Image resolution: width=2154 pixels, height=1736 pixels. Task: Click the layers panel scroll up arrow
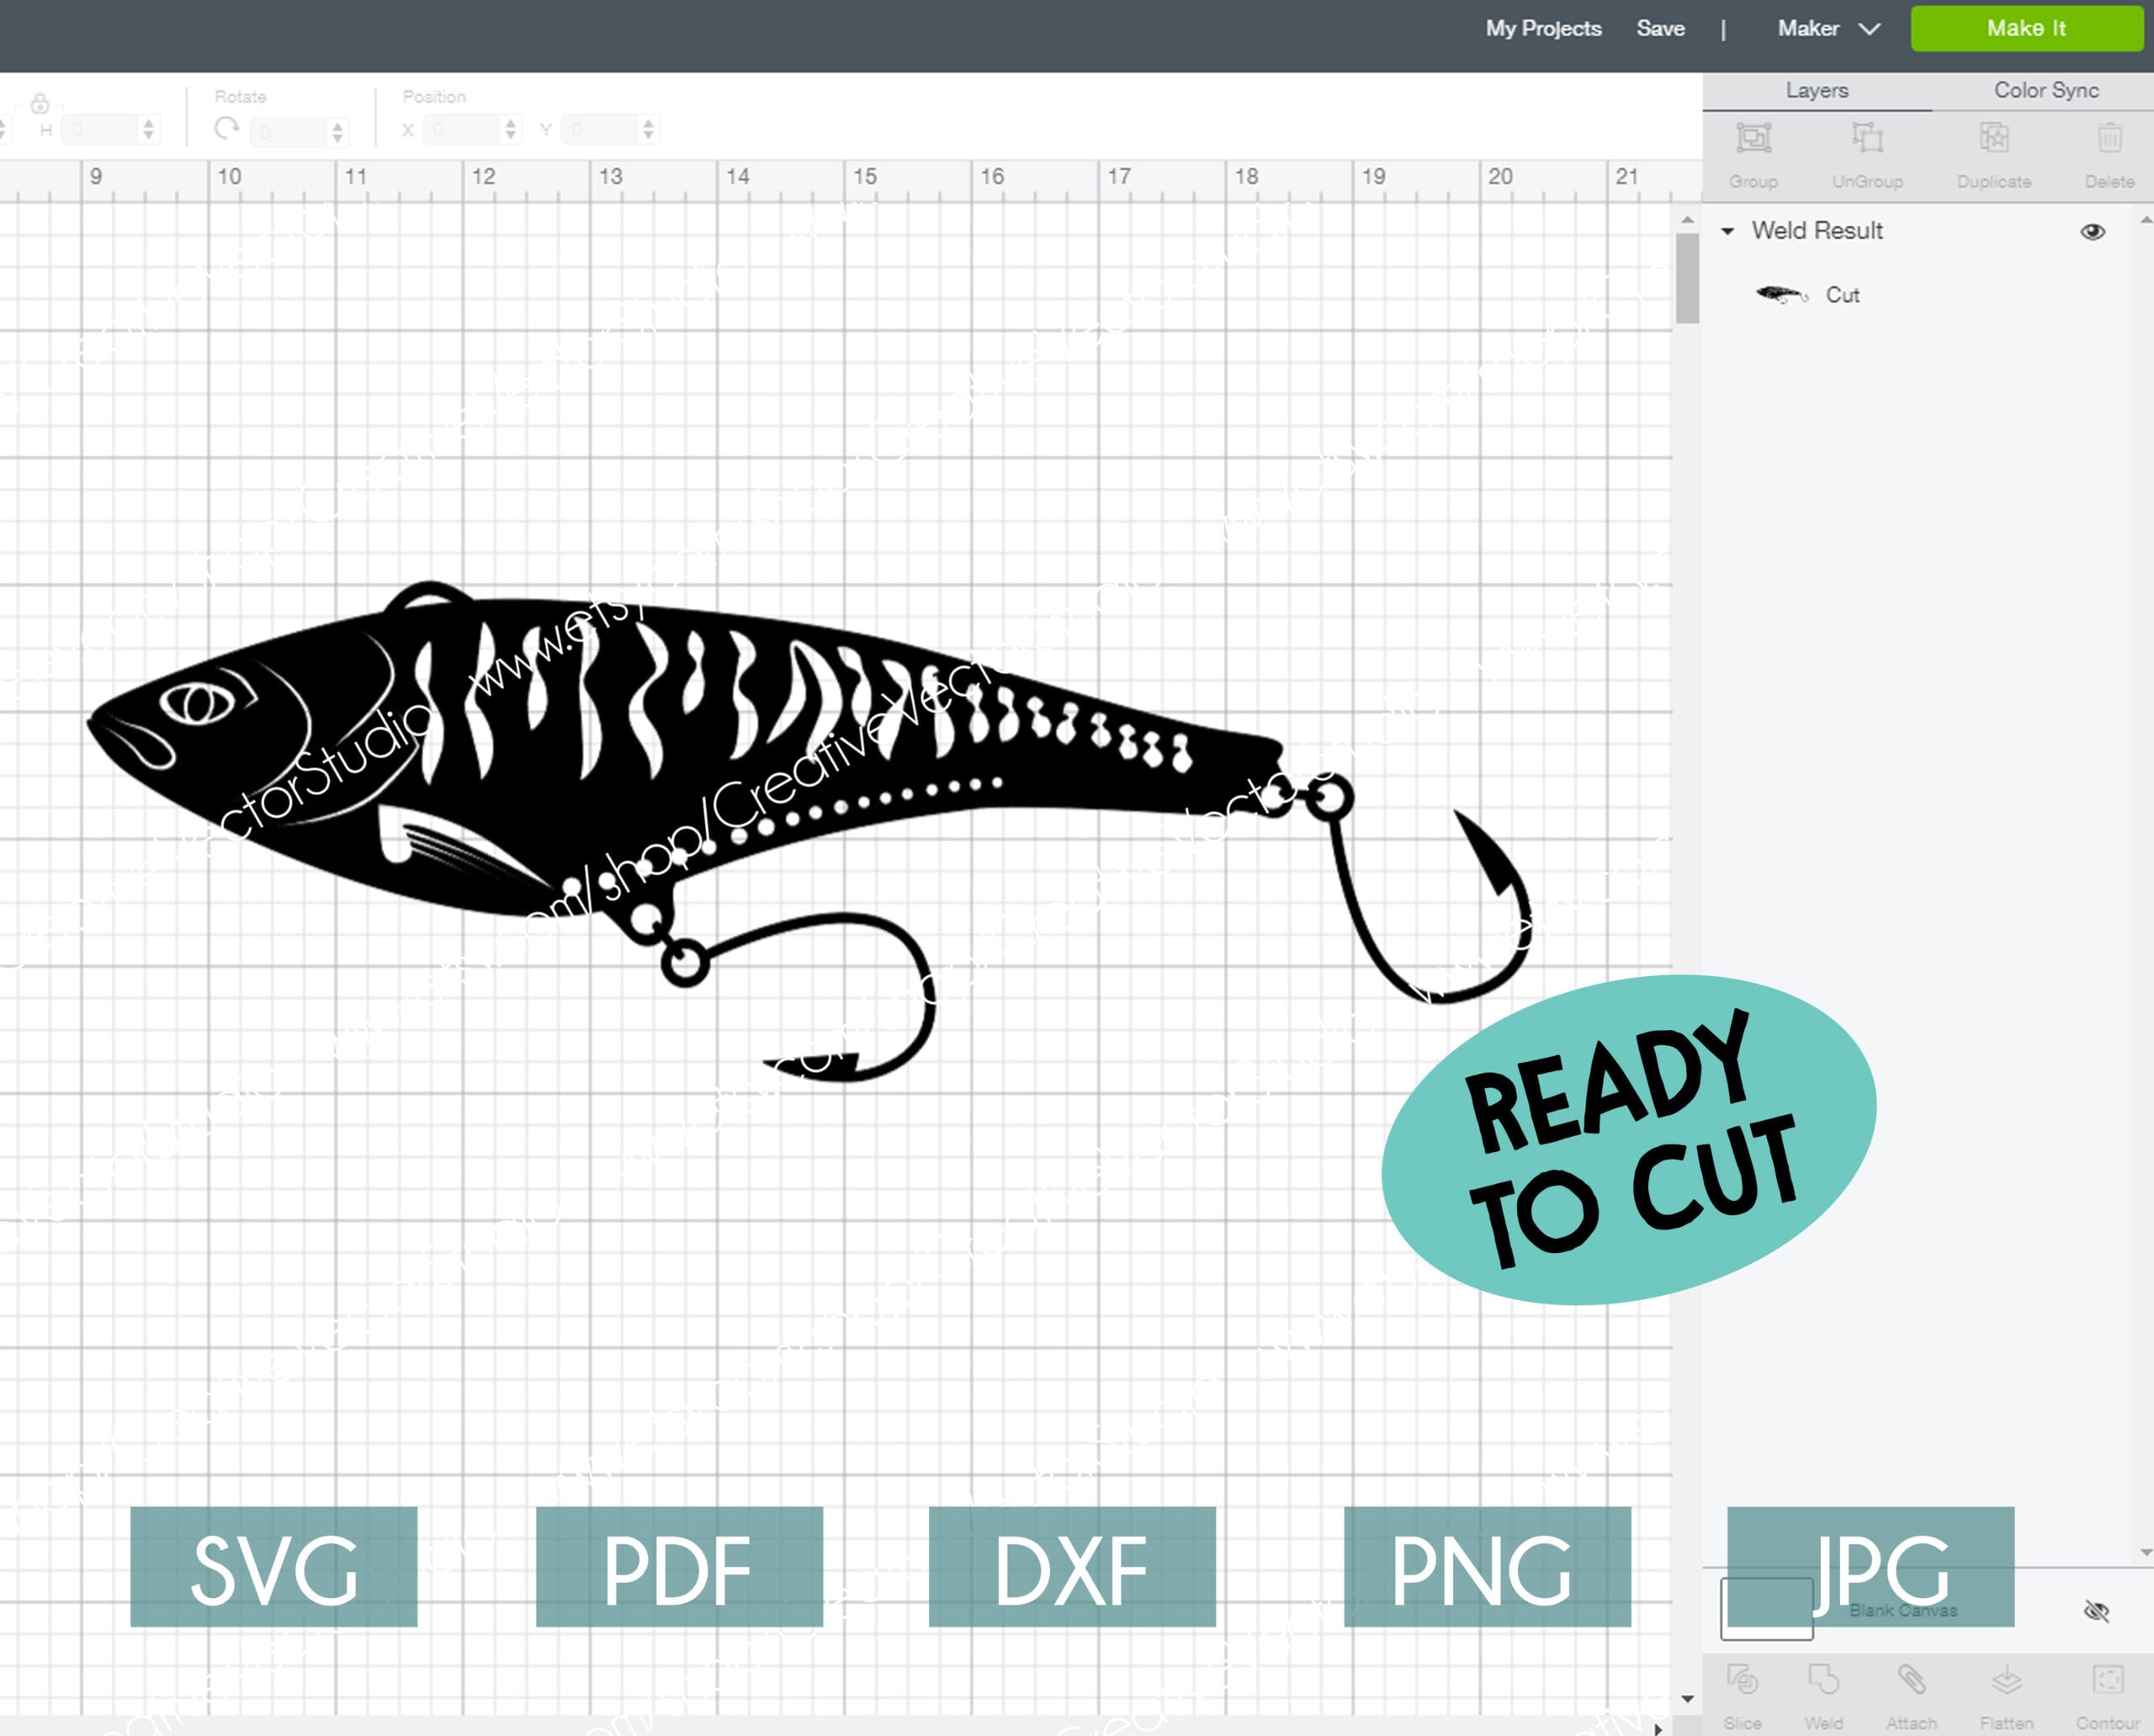point(2145,219)
